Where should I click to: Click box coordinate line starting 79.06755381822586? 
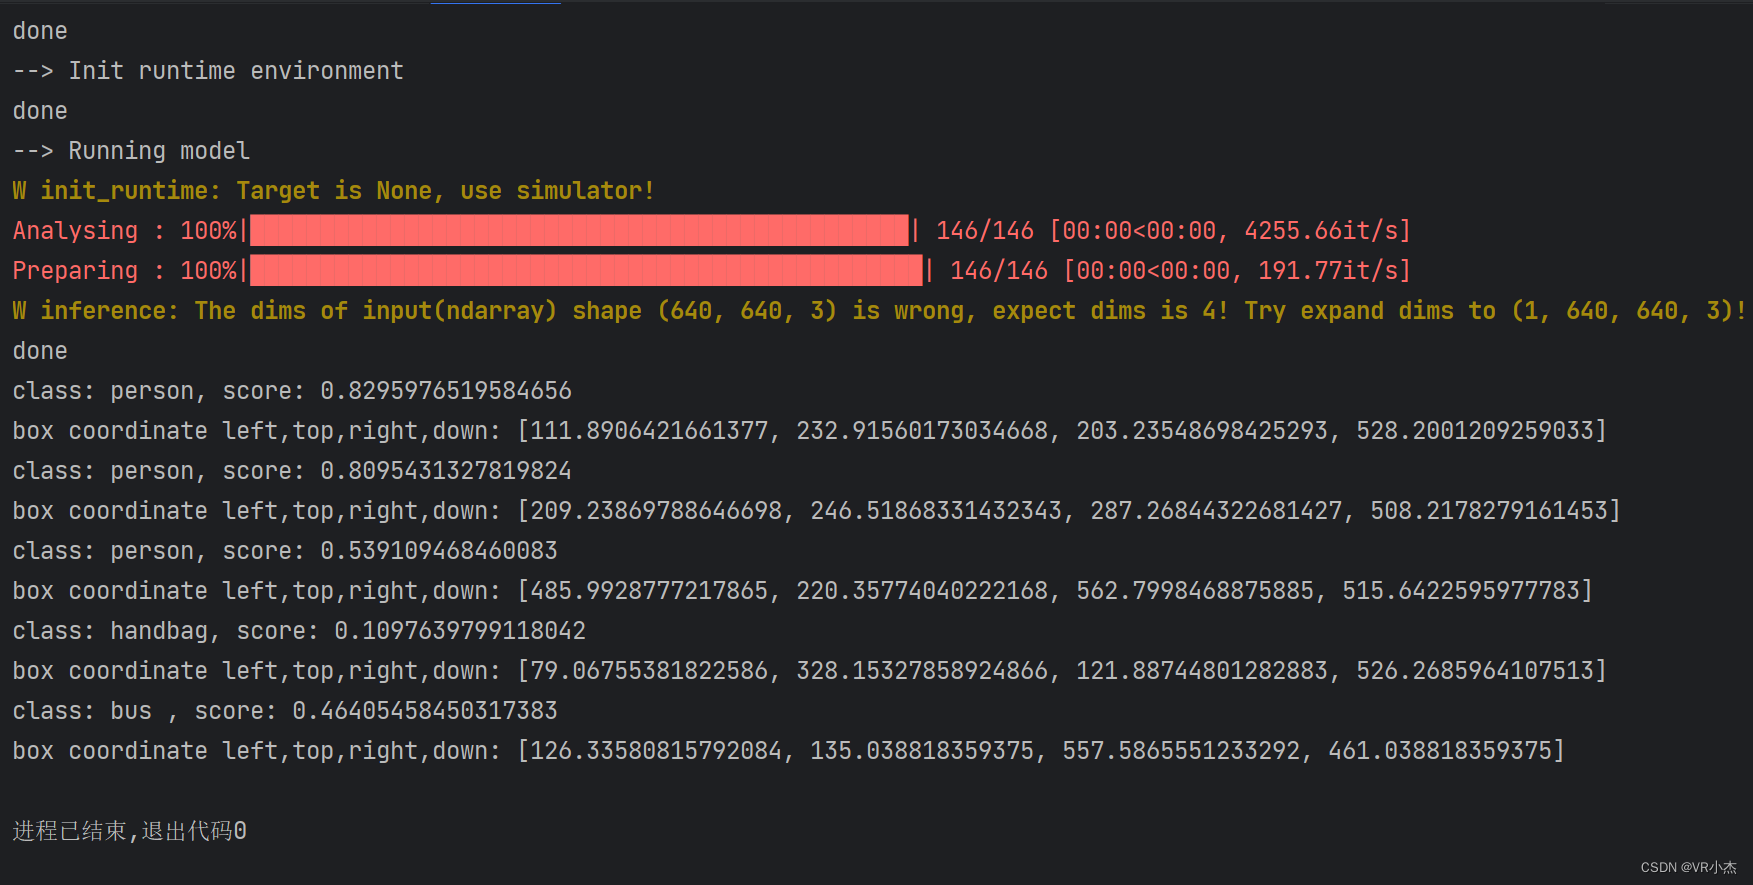(x=809, y=671)
